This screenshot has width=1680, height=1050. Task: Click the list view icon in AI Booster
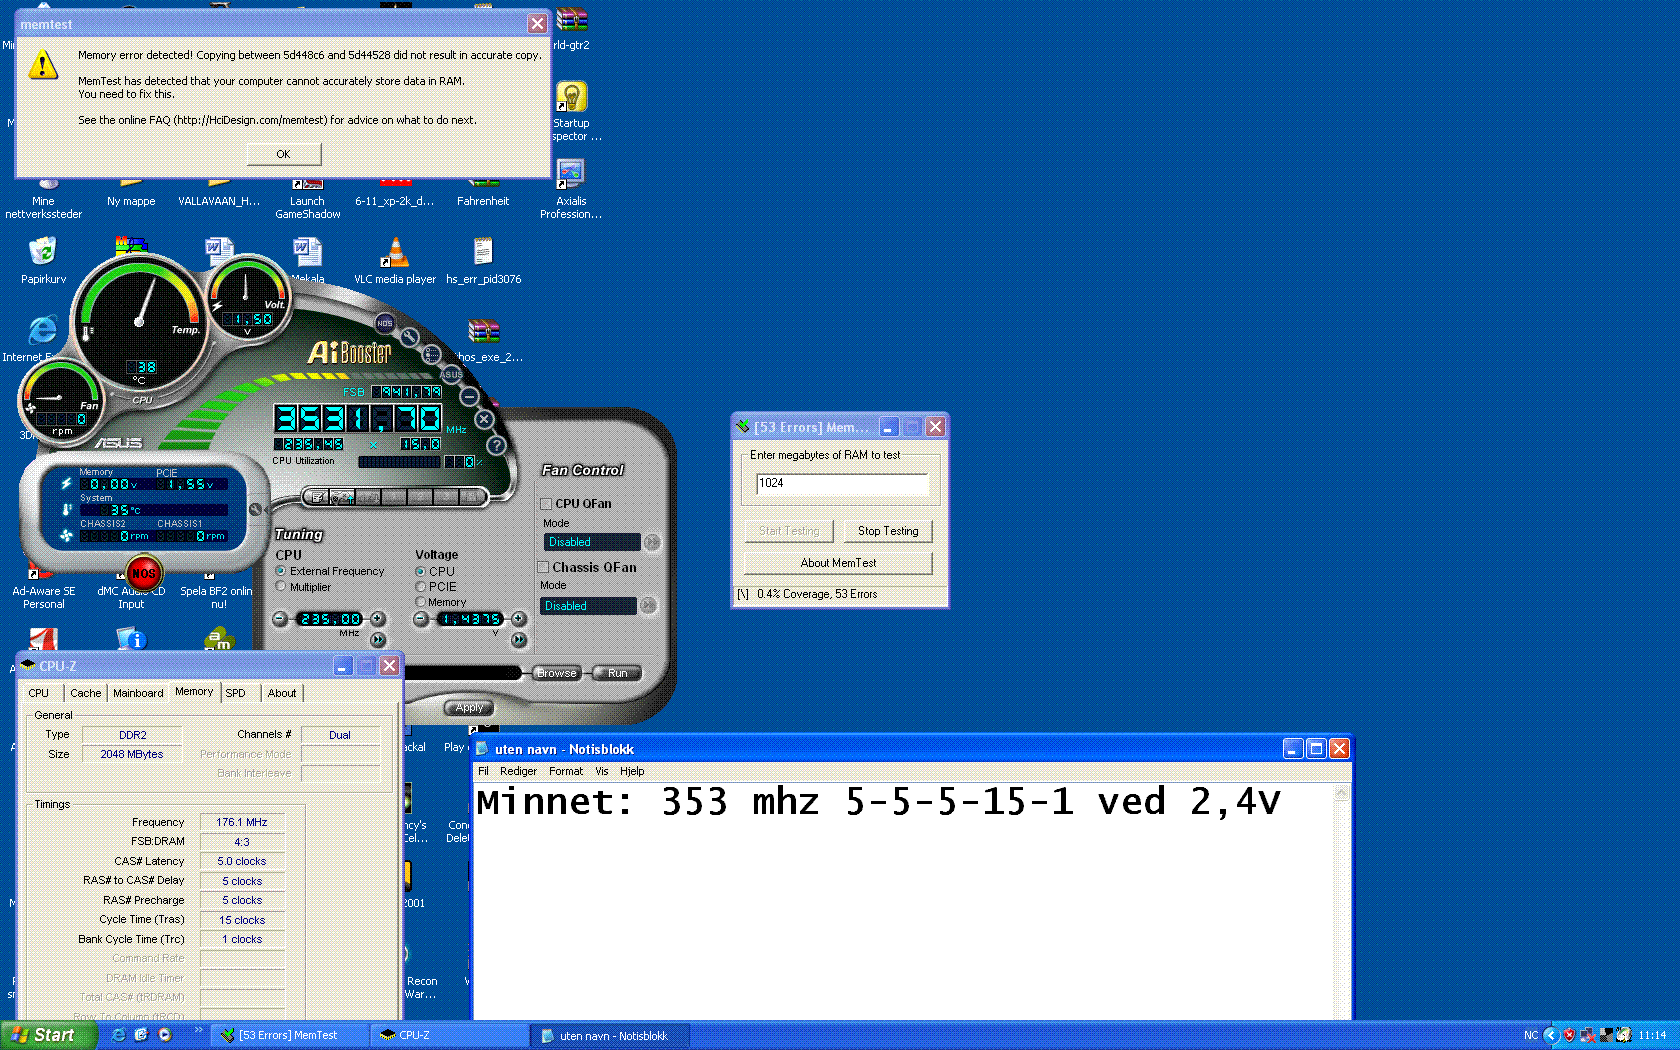point(432,354)
